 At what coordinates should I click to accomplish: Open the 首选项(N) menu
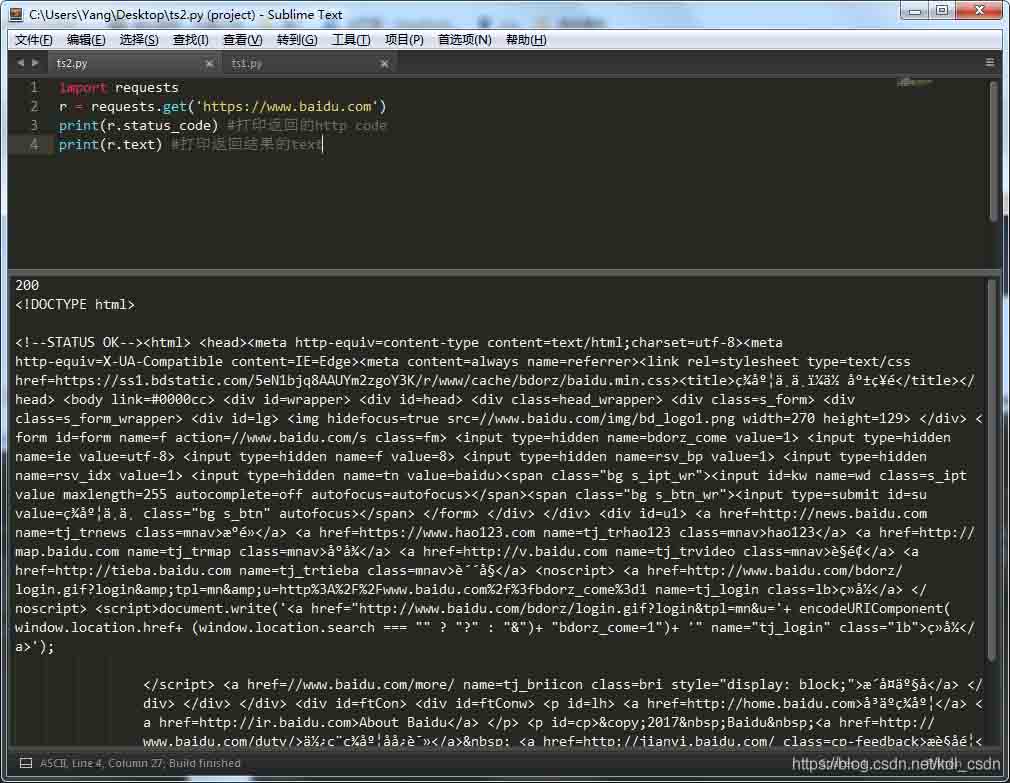464,40
